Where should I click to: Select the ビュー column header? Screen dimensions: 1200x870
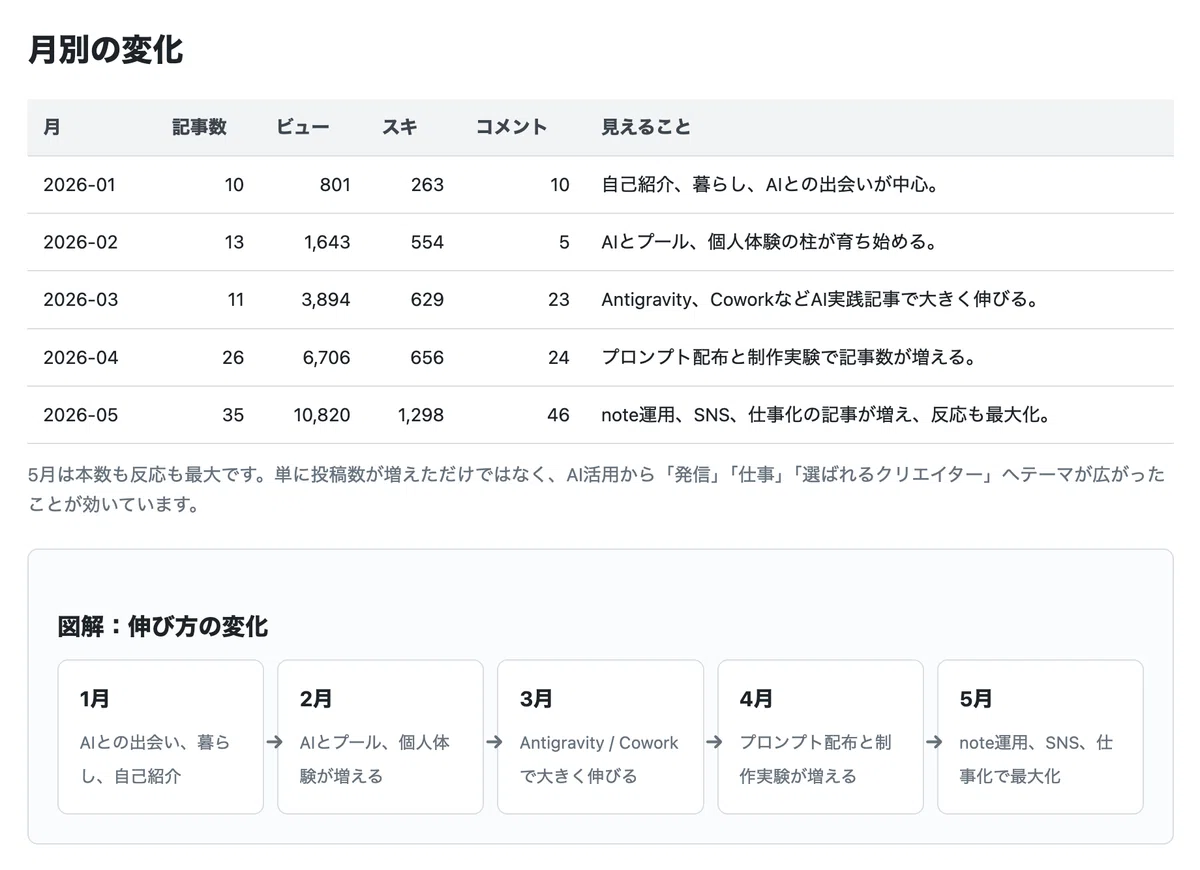click(x=303, y=127)
